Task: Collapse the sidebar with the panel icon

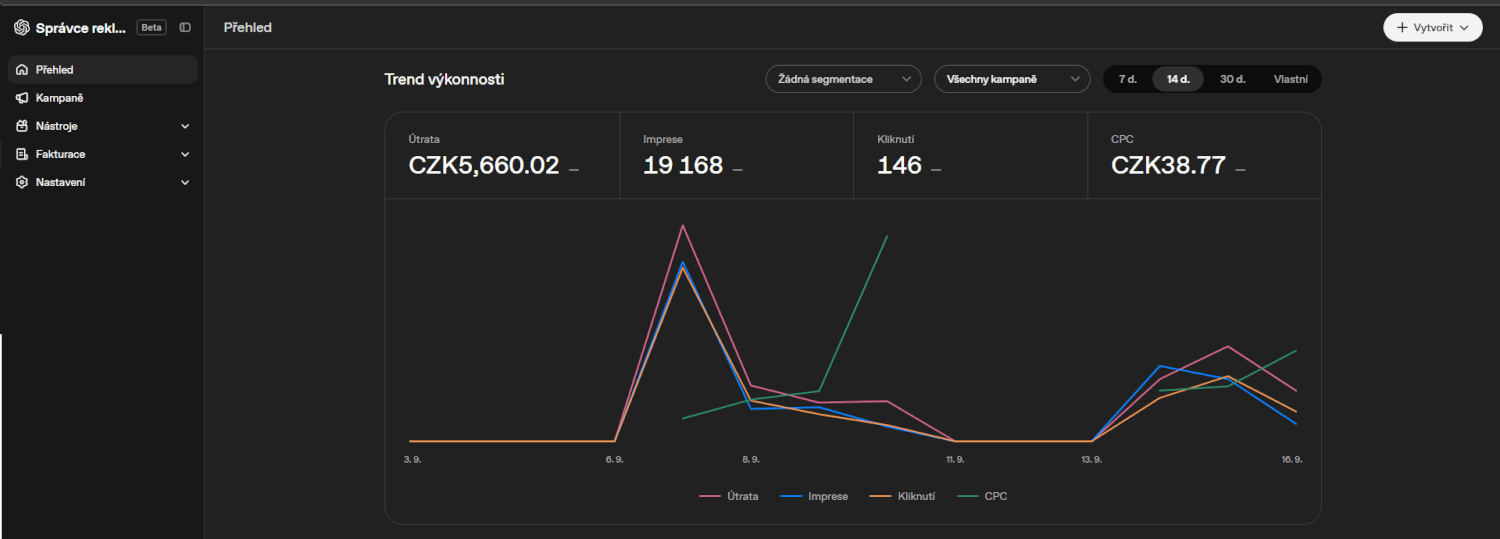Action: (x=185, y=28)
